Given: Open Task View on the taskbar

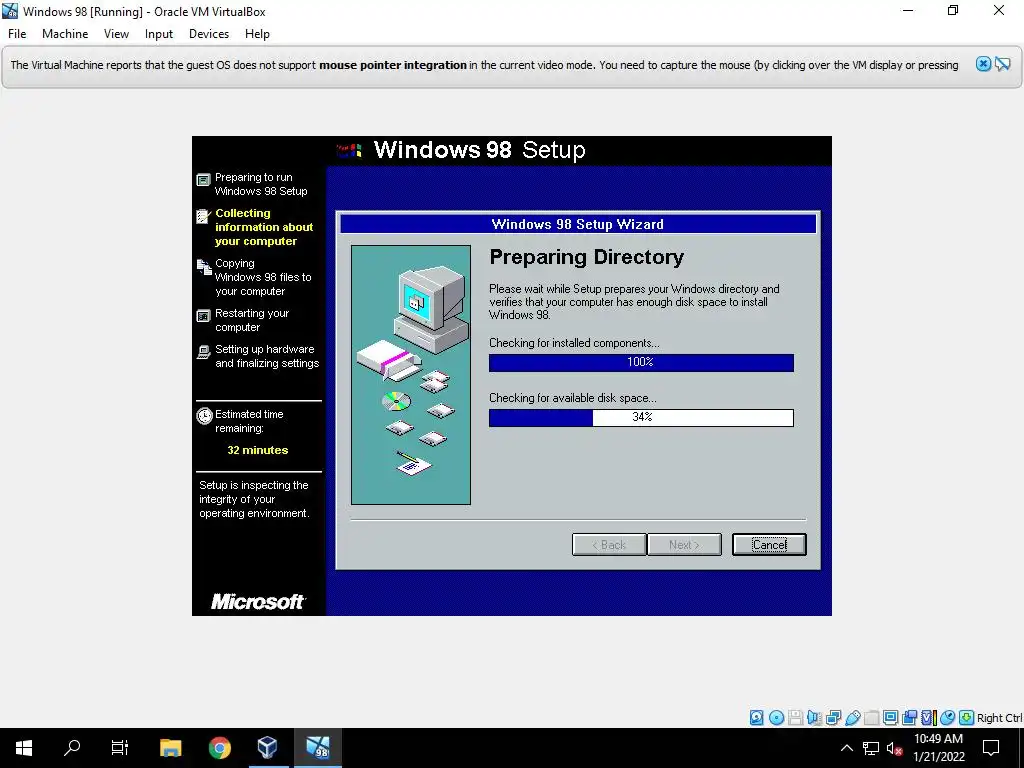Looking at the screenshot, I should 120,748.
